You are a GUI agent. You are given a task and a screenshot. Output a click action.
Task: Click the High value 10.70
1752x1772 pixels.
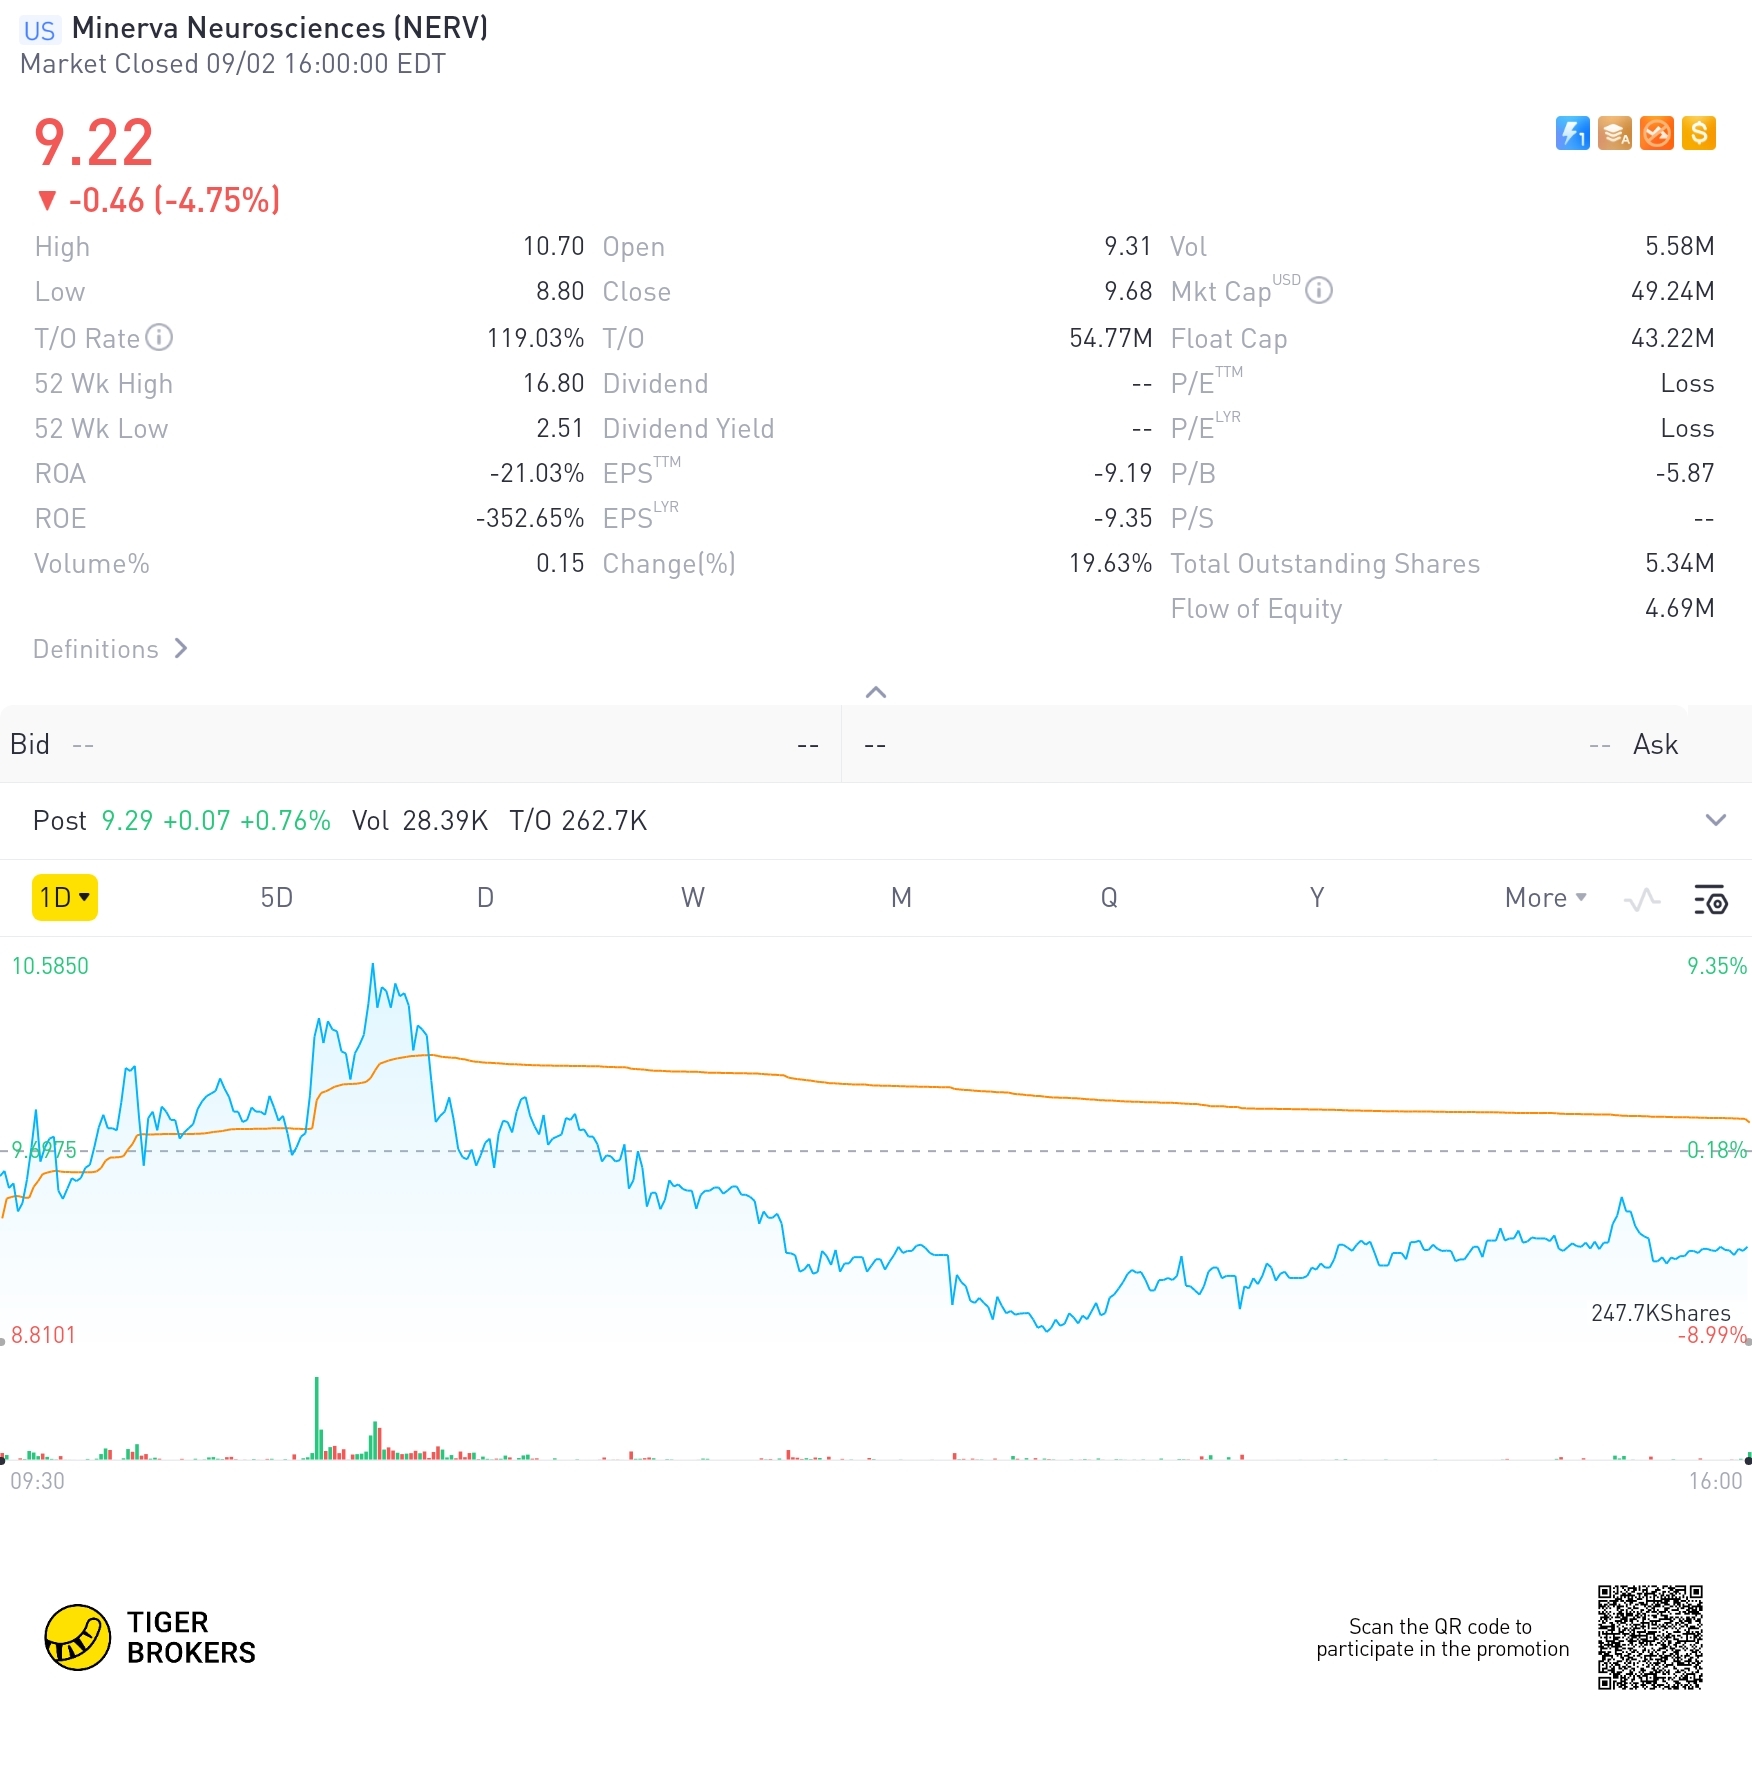click(553, 246)
